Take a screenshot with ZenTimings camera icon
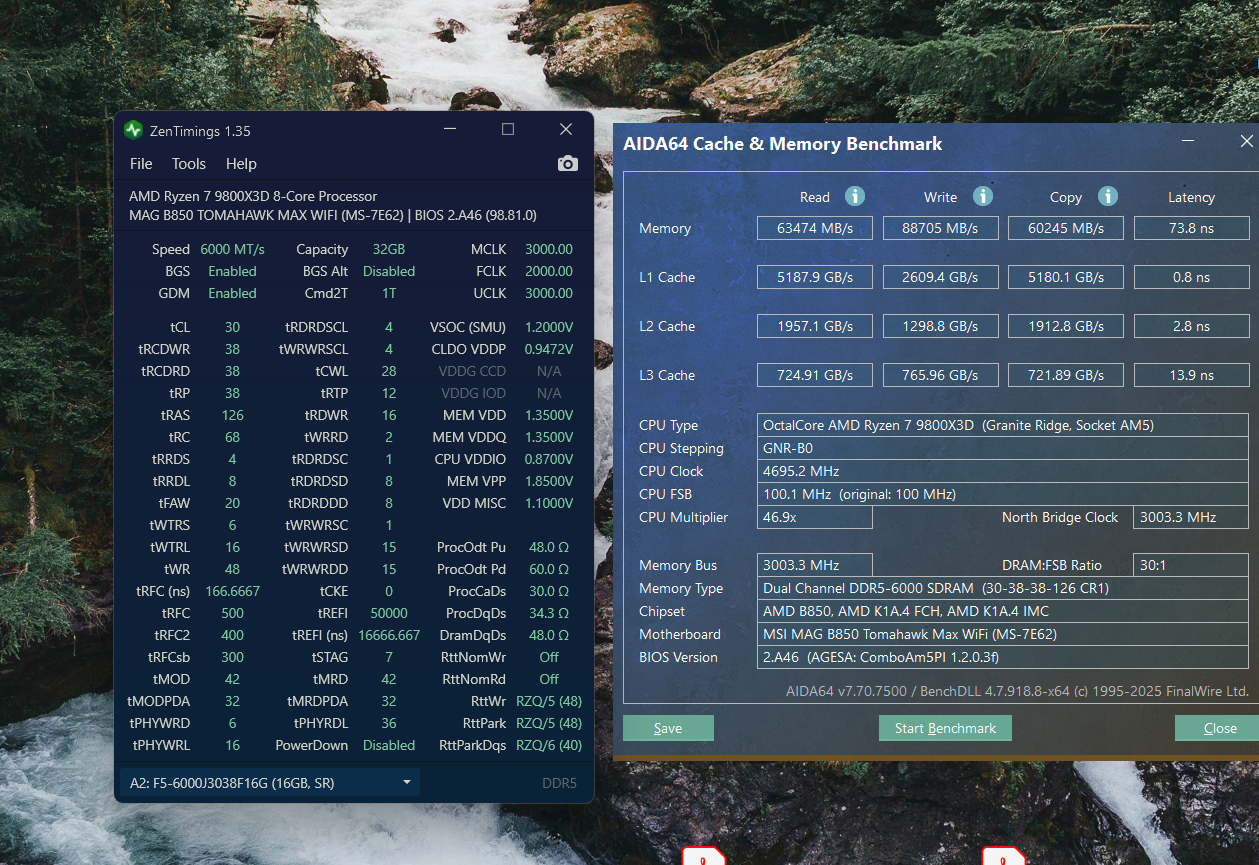 tap(568, 163)
